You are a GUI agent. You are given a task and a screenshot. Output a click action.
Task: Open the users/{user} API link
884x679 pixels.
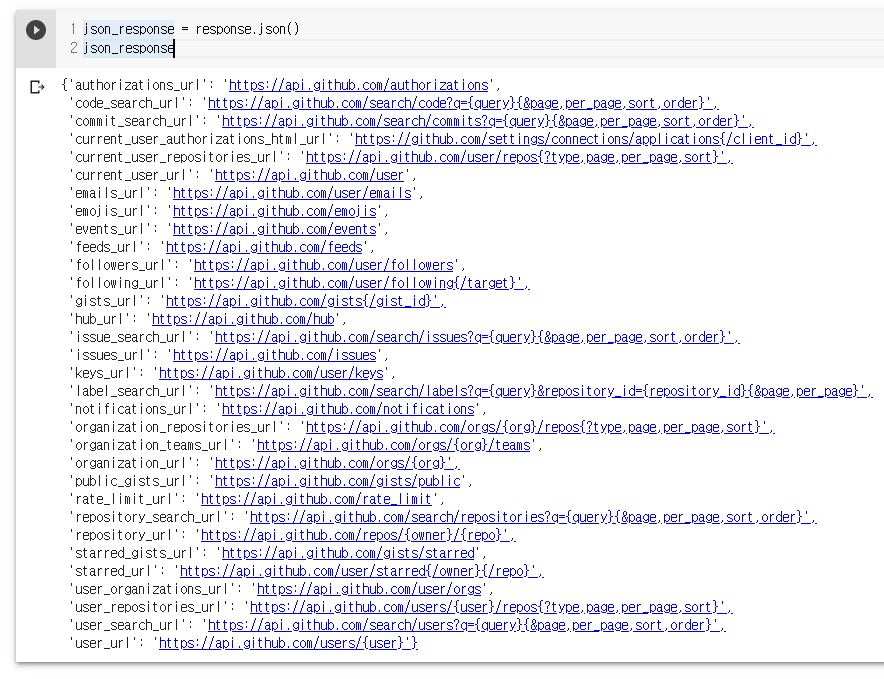[x=288, y=644]
